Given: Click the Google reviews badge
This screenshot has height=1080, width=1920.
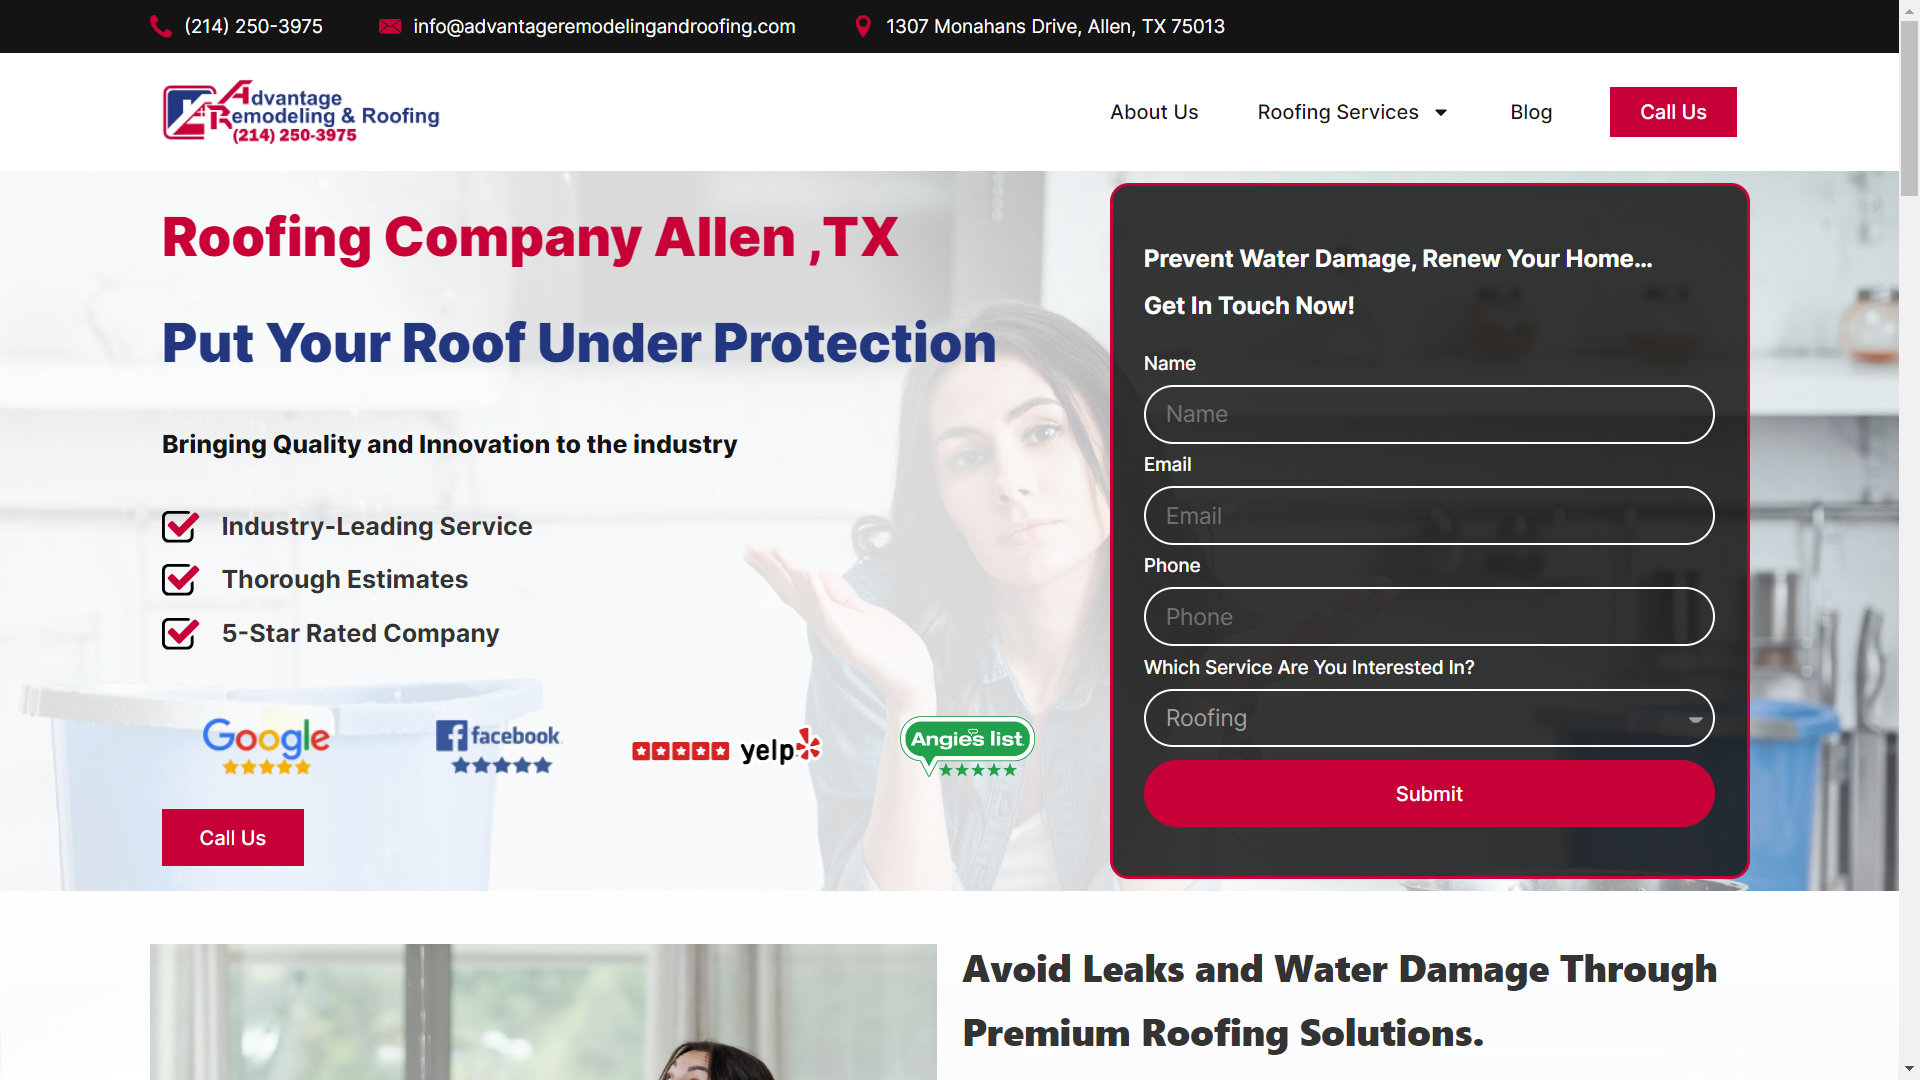Looking at the screenshot, I should click(266, 746).
